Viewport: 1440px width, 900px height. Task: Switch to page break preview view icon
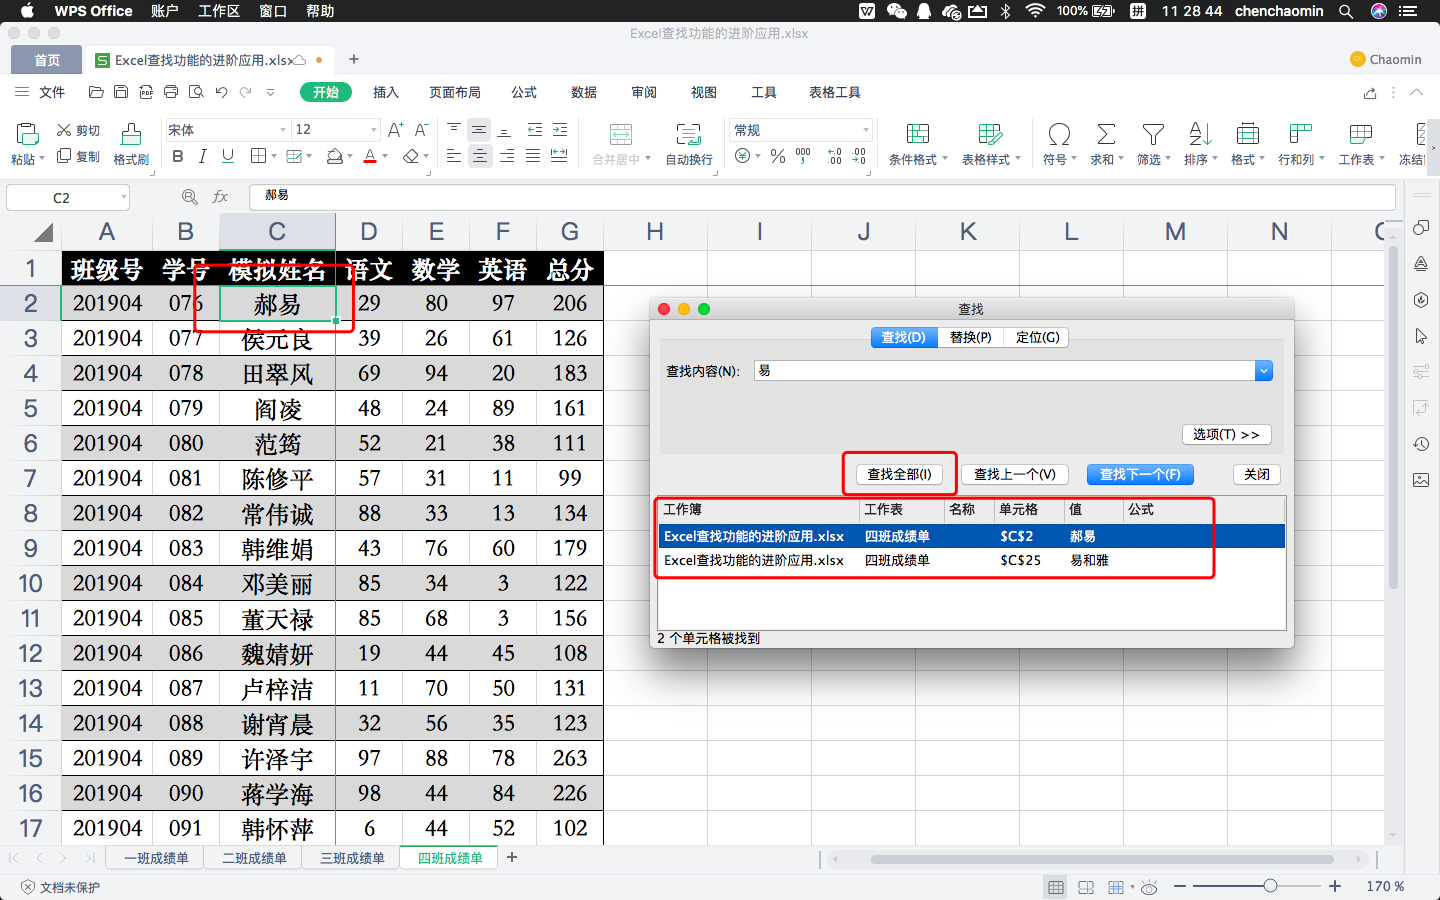[x=1086, y=887]
